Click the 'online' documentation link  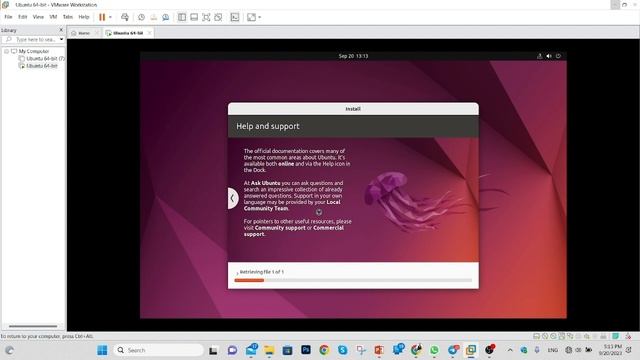click(286, 164)
